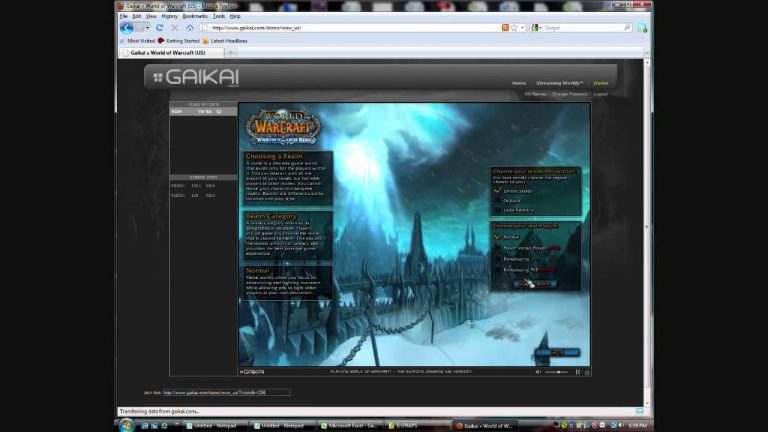Viewport: 768px width, 432px height.
Task: Go to the browser home page icon
Action: click(190, 28)
